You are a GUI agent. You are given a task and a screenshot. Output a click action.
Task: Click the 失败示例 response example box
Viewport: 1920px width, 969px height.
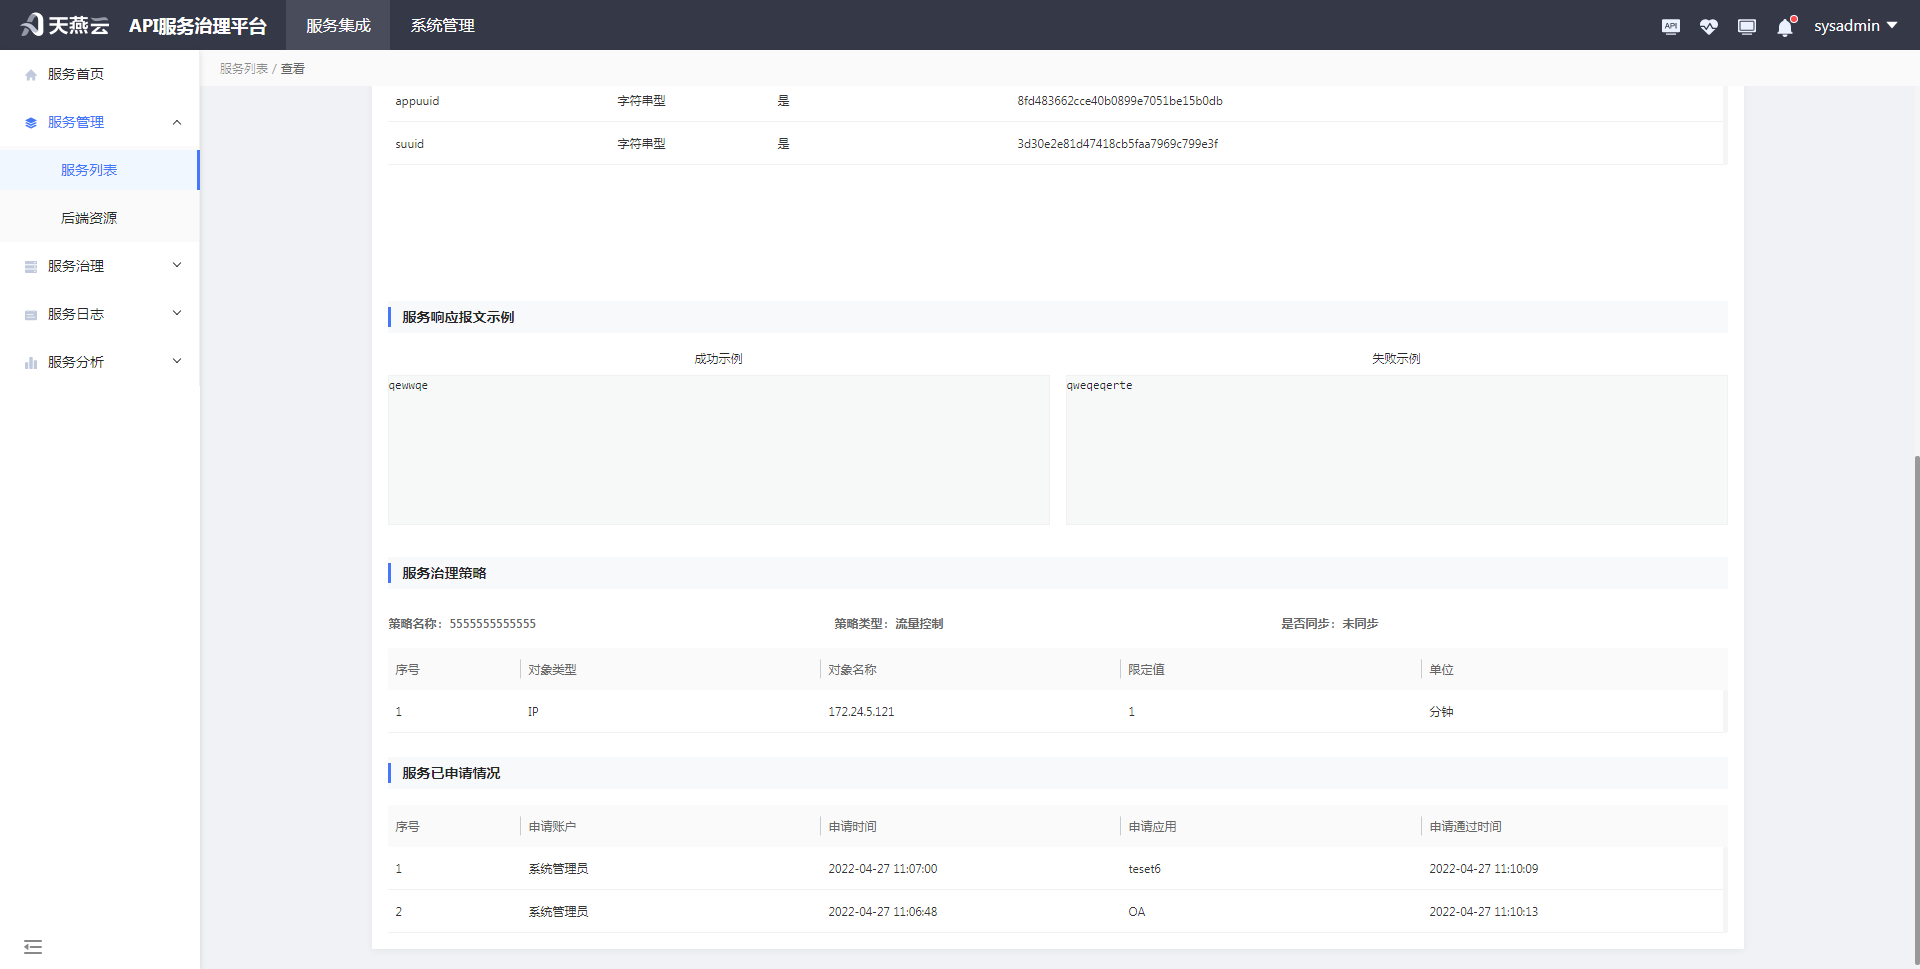pyautogui.click(x=1396, y=450)
